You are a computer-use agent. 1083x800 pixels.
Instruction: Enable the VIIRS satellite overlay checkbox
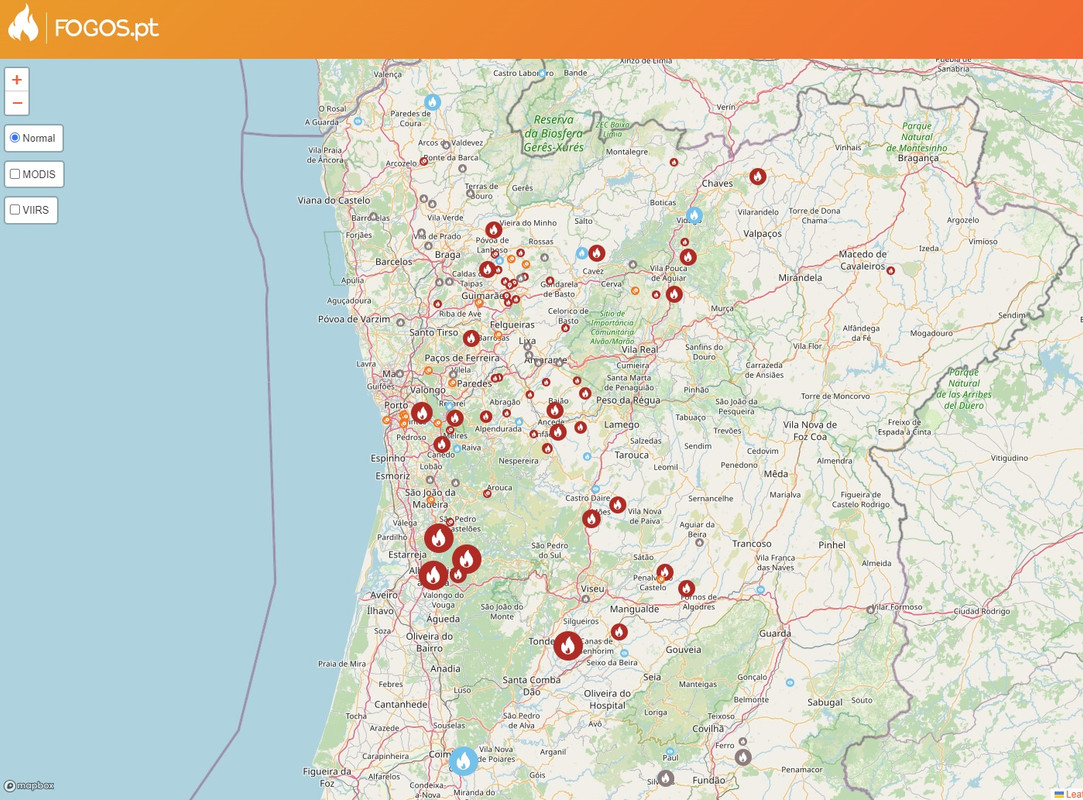pos(15,209)
